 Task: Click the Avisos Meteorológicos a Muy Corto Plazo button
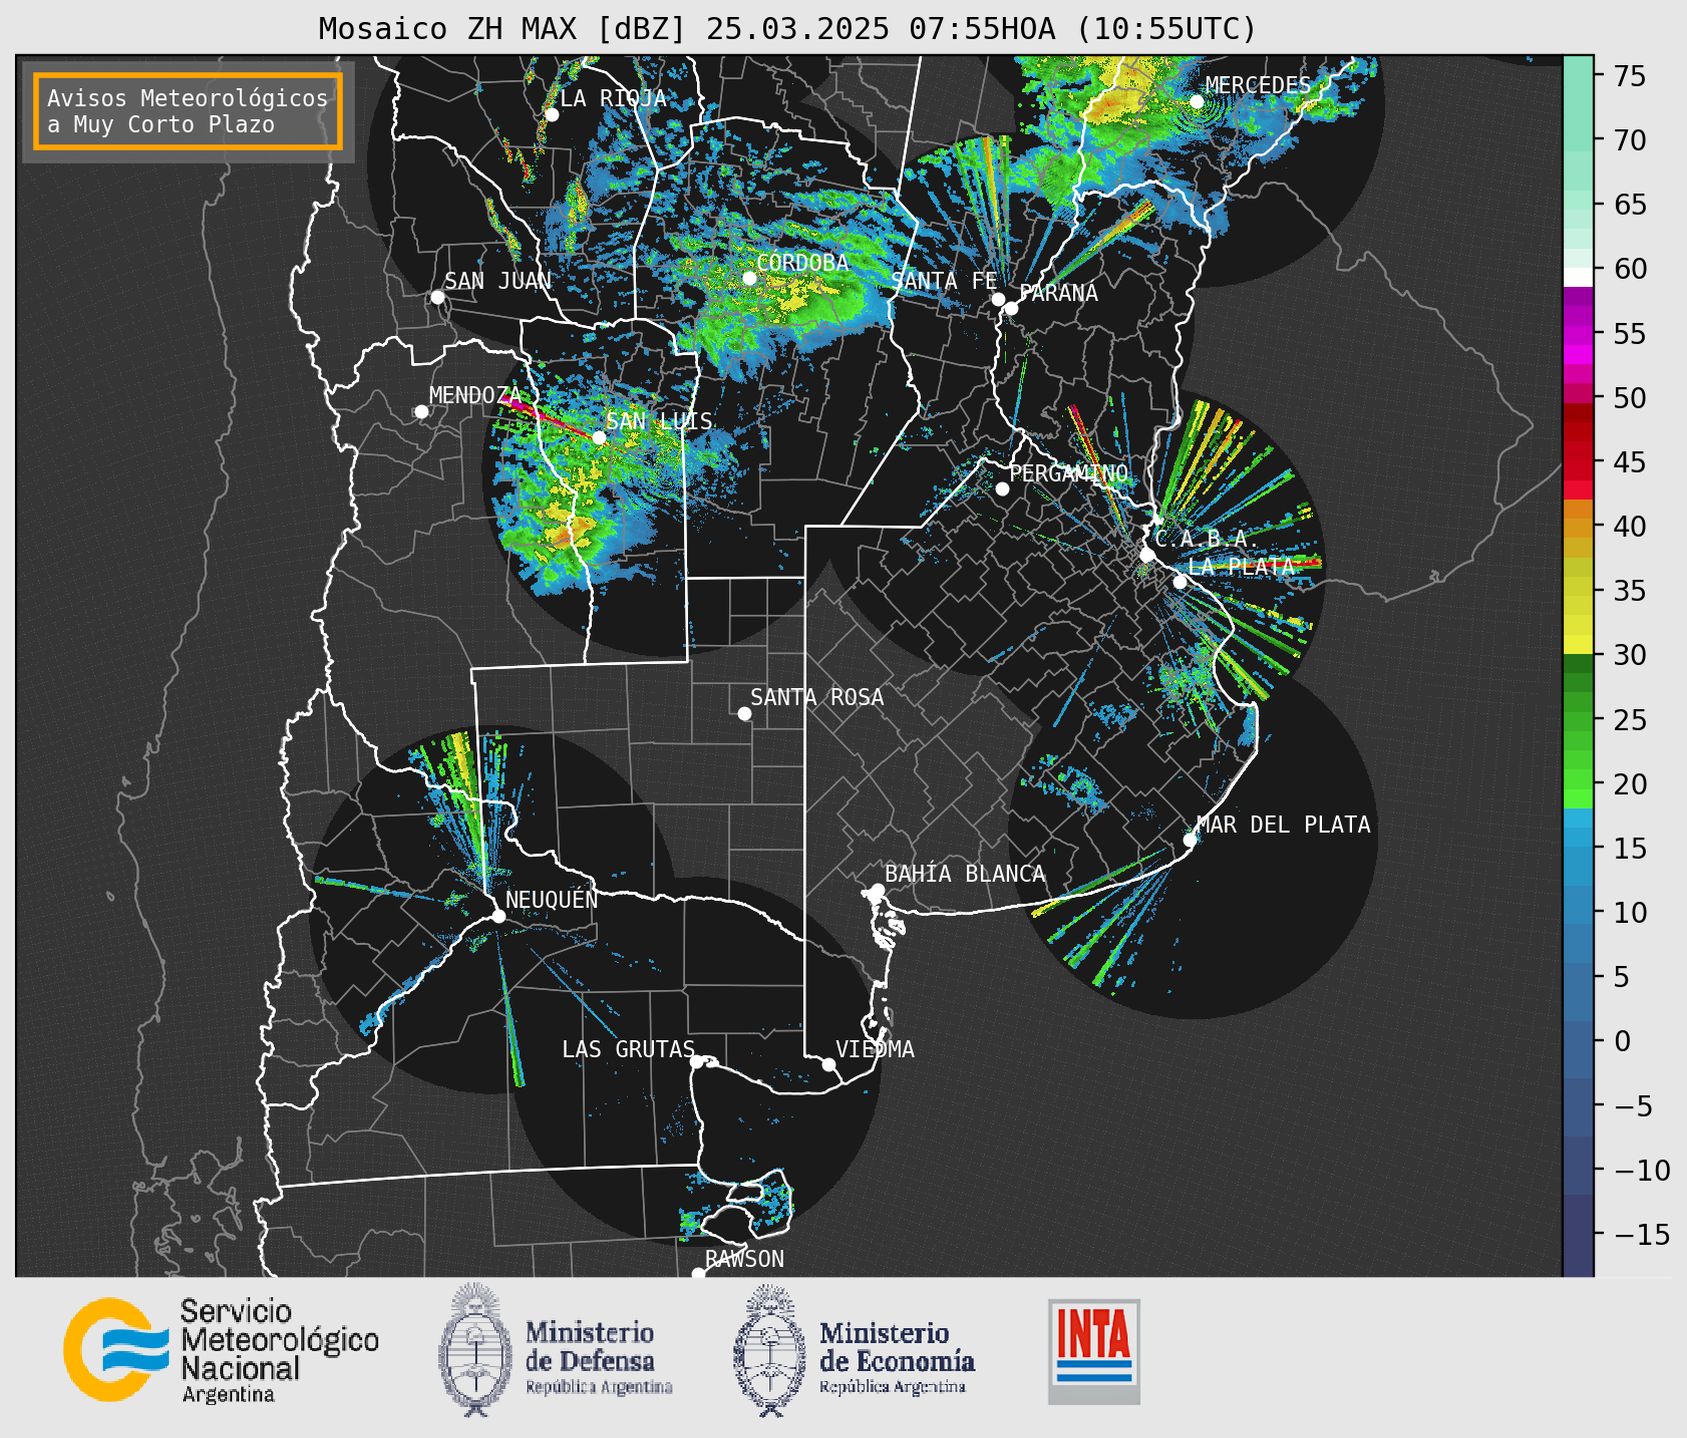188,111
